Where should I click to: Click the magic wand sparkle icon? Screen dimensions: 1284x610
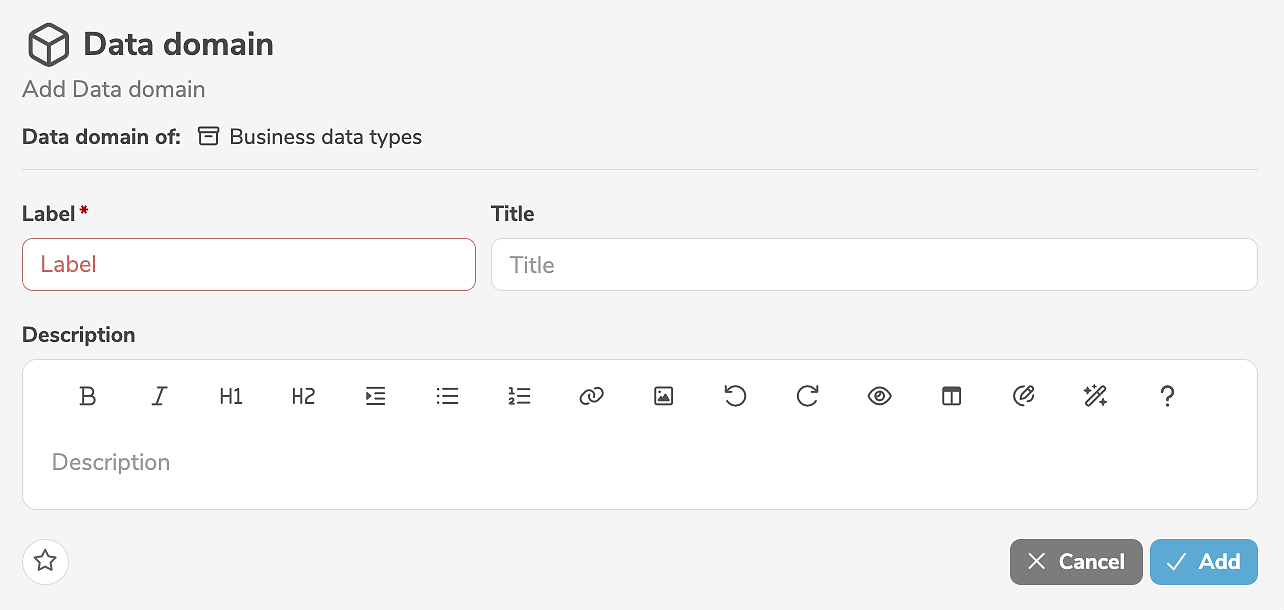pos(1095,397)
